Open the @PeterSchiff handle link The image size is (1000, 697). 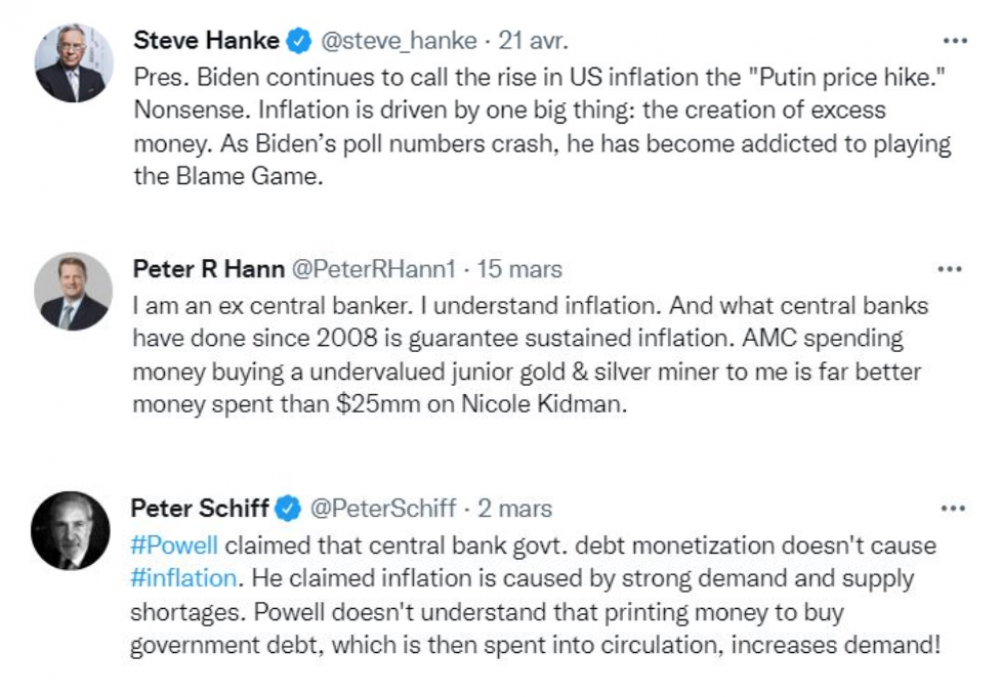pos(384,509)
